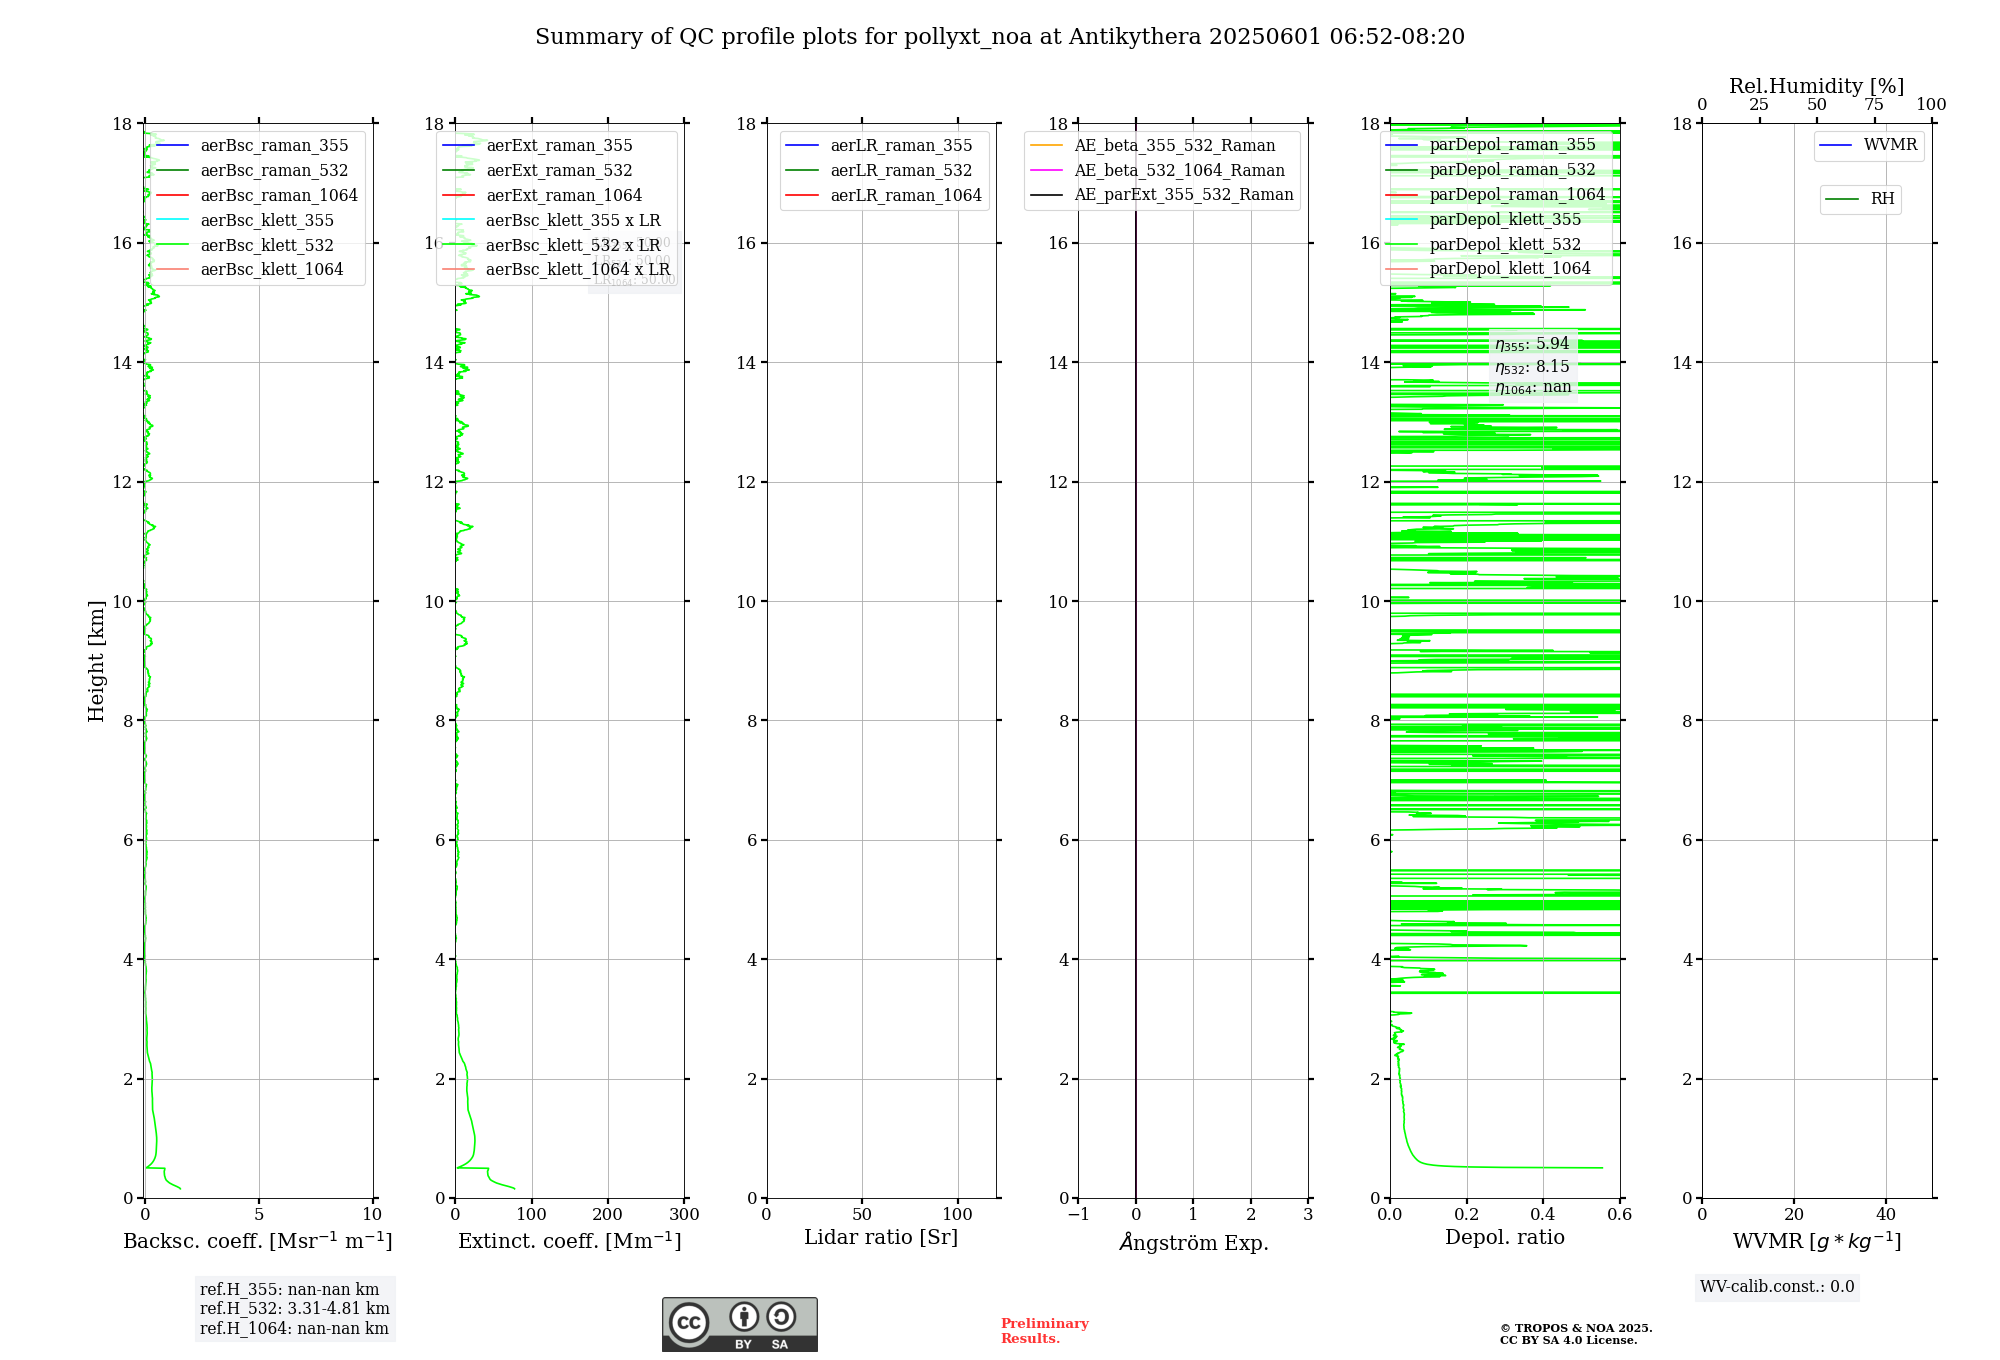Click the AE_beta_532_1064_Raman legend entry
Screen dimensions: 2000x1360
click(x=1178, y=171)
